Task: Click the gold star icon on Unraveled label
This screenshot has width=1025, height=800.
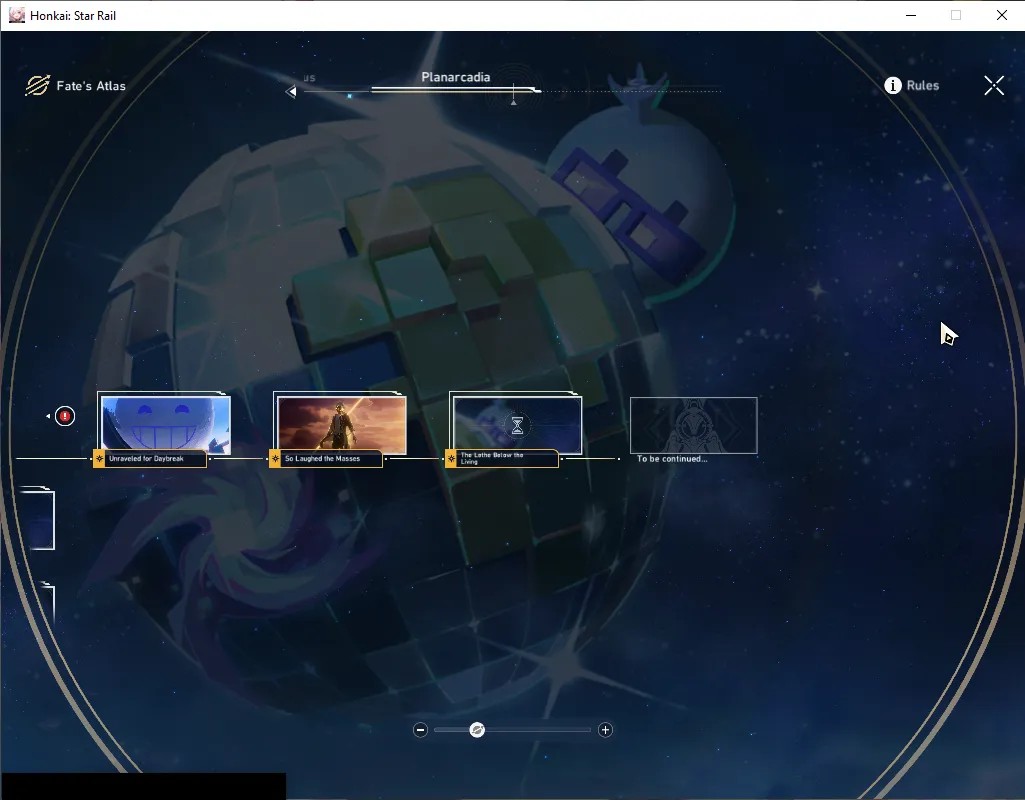Action: 99,459
